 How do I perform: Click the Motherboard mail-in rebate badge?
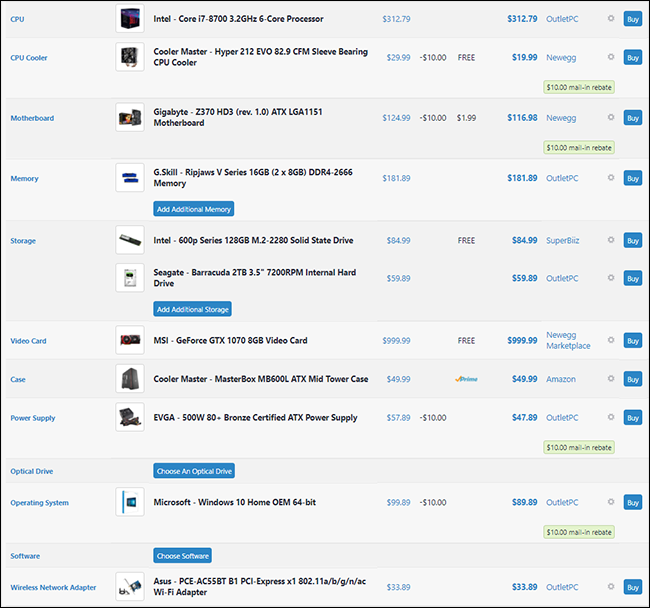point(579,148)
